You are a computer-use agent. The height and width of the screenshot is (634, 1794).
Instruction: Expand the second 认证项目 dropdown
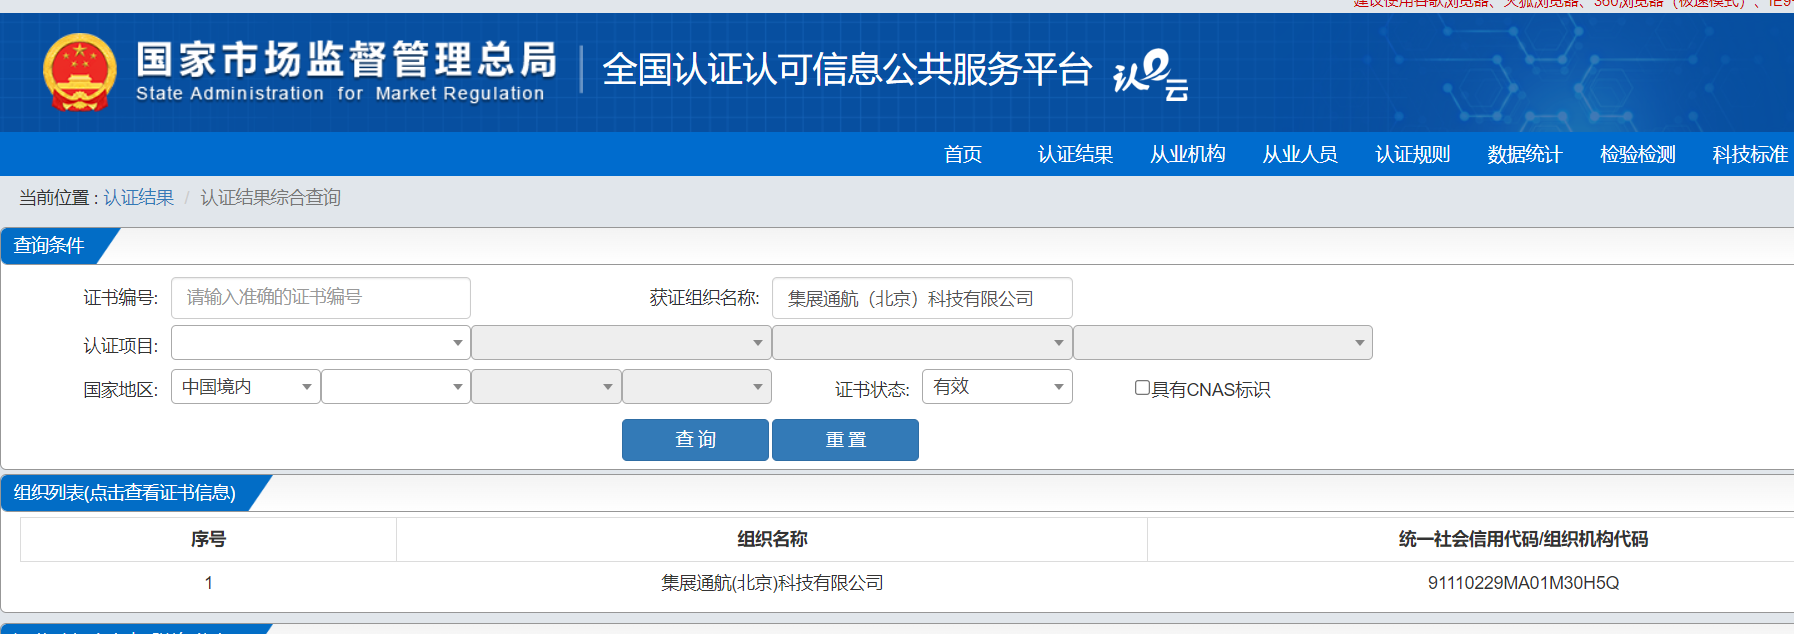(x=621, y=342)
